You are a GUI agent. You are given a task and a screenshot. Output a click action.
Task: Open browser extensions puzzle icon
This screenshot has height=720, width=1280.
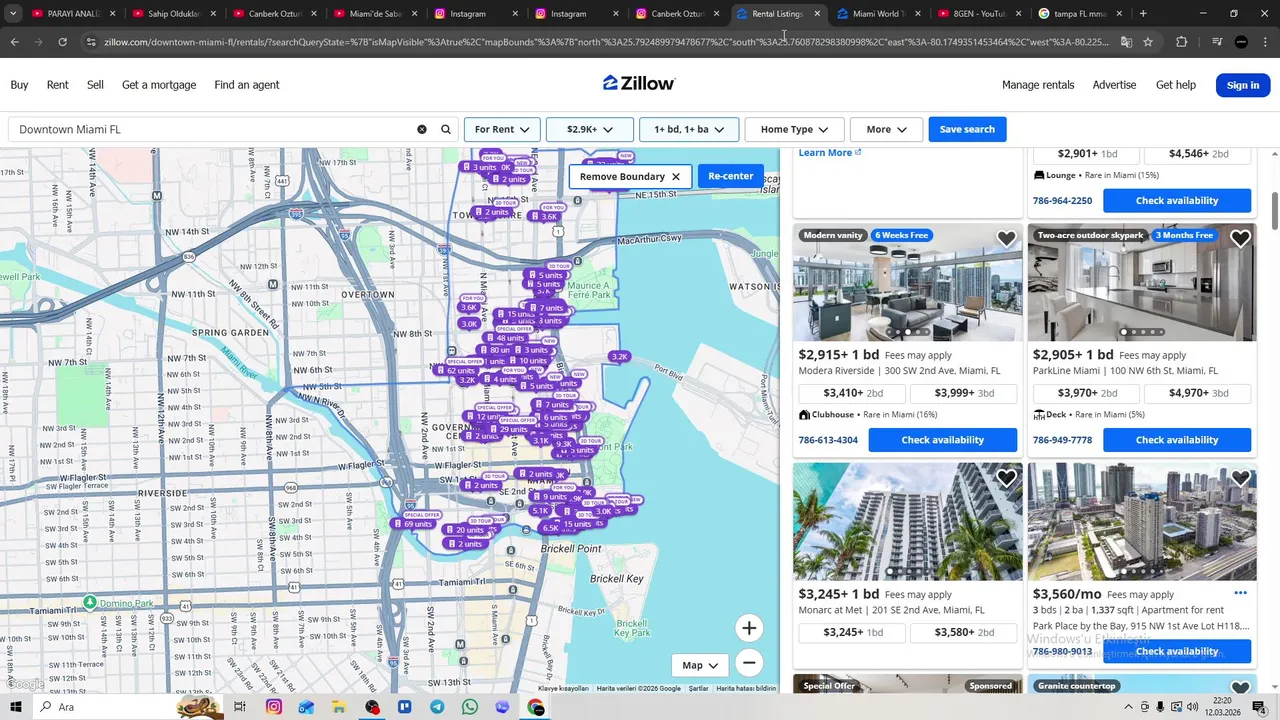pyautogui.click(x=1182, y=42)
